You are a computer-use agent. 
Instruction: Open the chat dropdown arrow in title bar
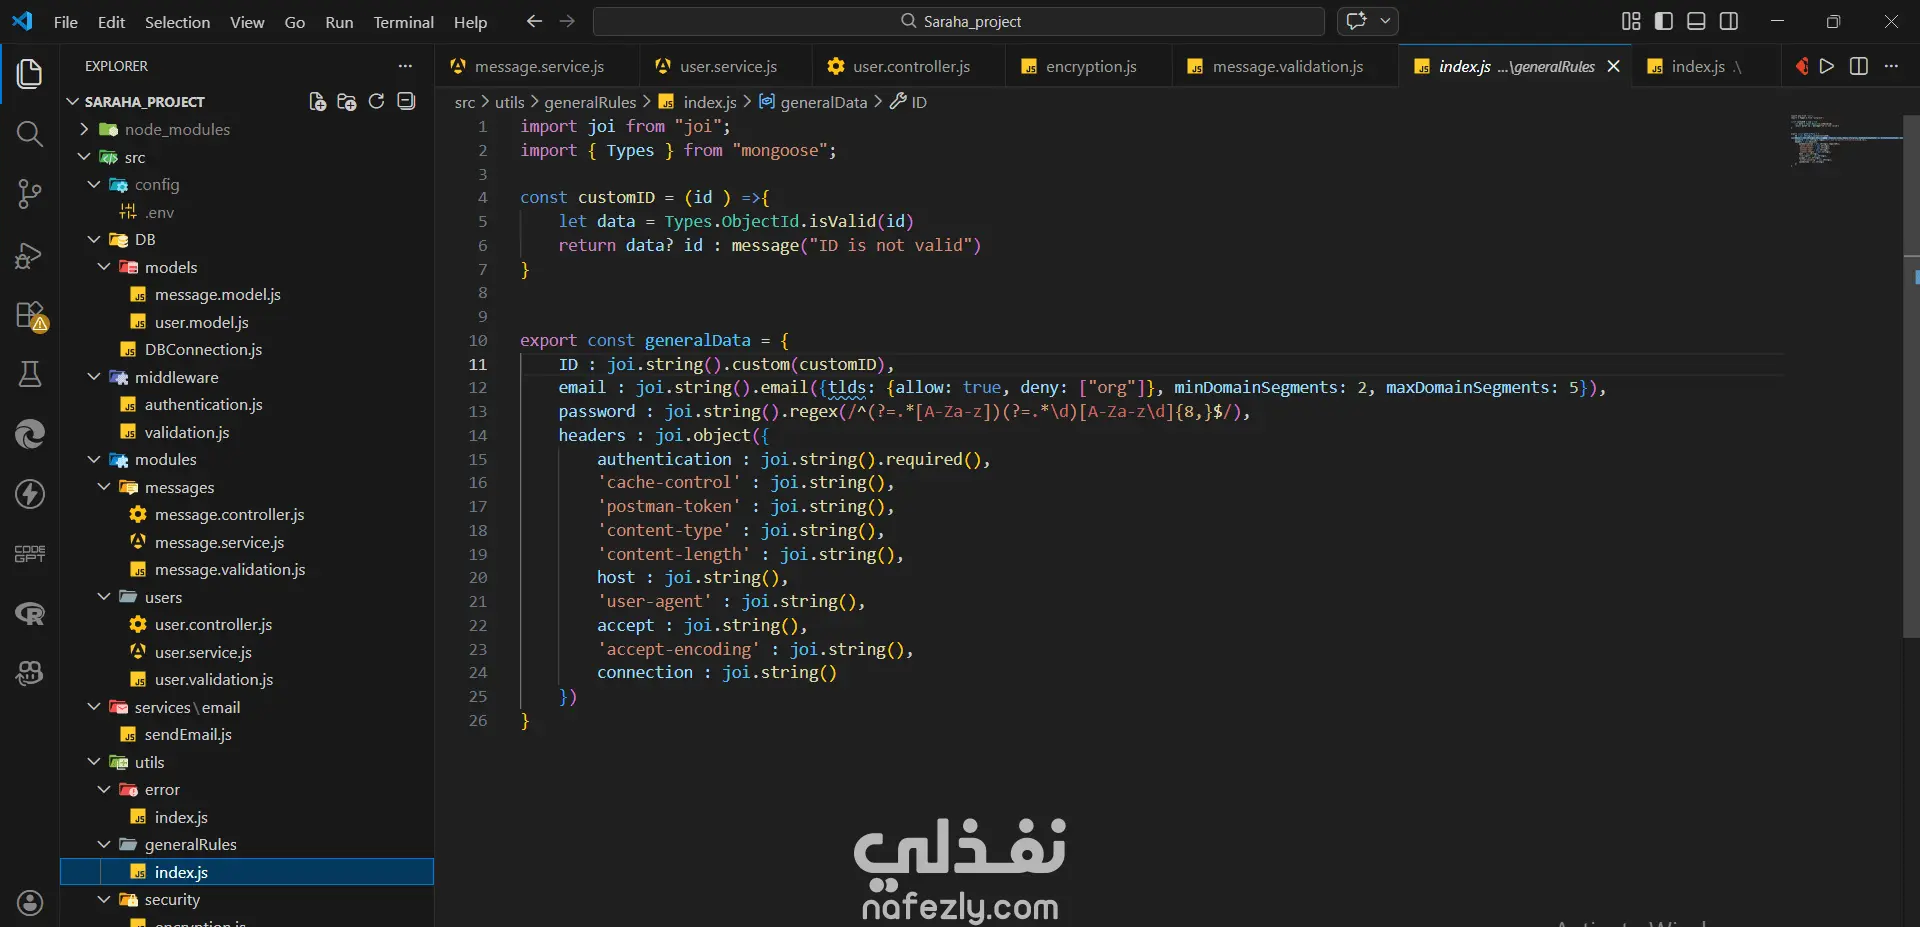[x=1385, y=21]
